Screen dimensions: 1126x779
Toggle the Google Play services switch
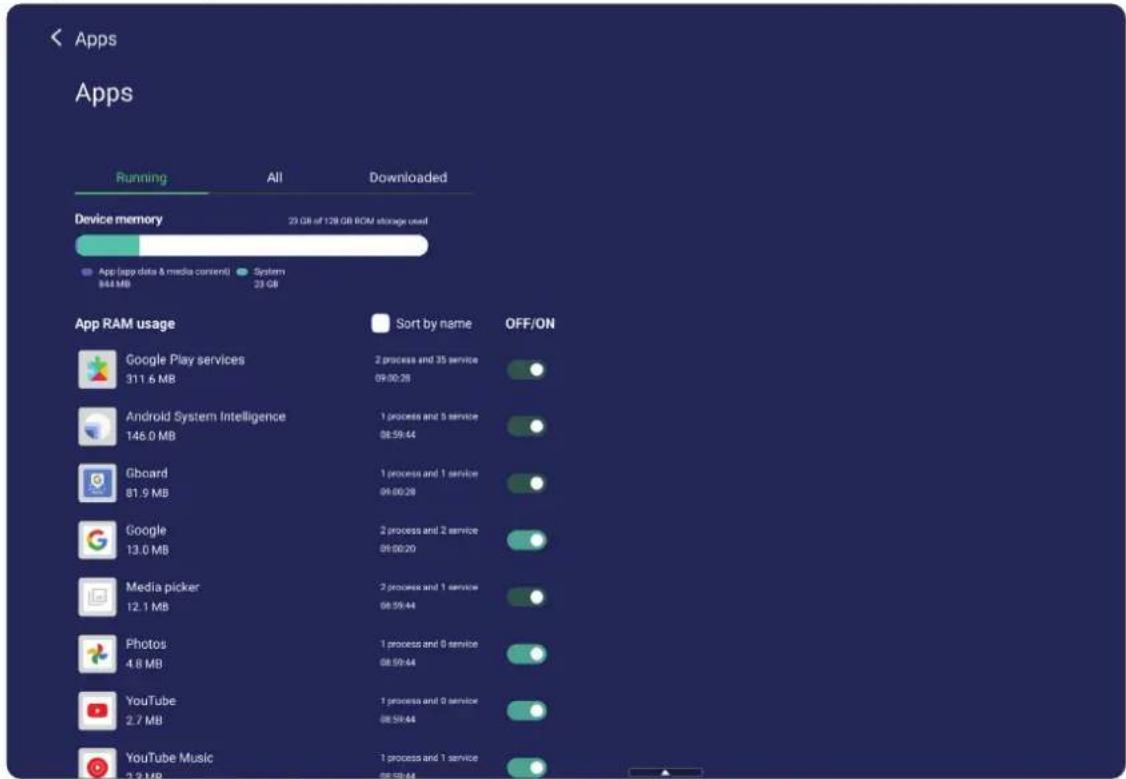click(x=527, y=369)
